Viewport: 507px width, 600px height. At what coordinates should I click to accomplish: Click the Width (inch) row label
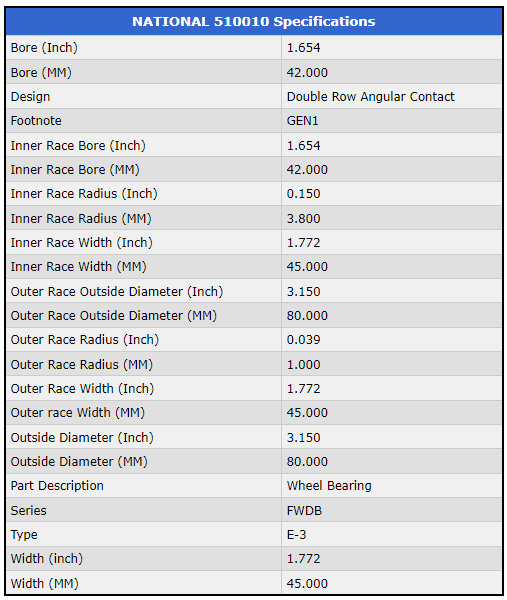pyautogui.click(x=47, y=559)
